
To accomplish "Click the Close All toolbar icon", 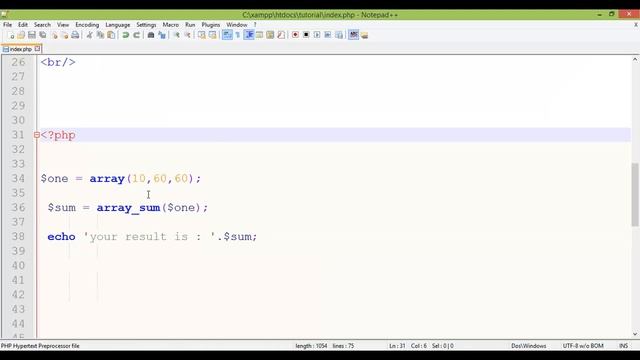I will 64,35.
